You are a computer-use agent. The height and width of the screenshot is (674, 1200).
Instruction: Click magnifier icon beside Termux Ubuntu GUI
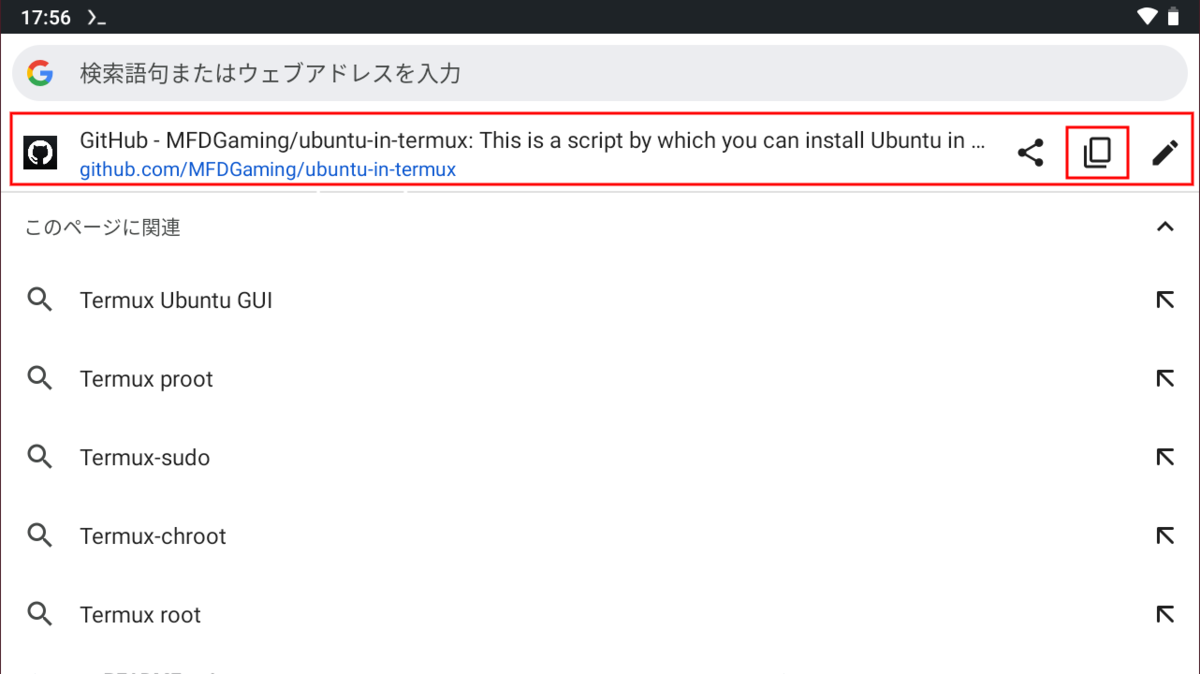(x=40, y=300)
